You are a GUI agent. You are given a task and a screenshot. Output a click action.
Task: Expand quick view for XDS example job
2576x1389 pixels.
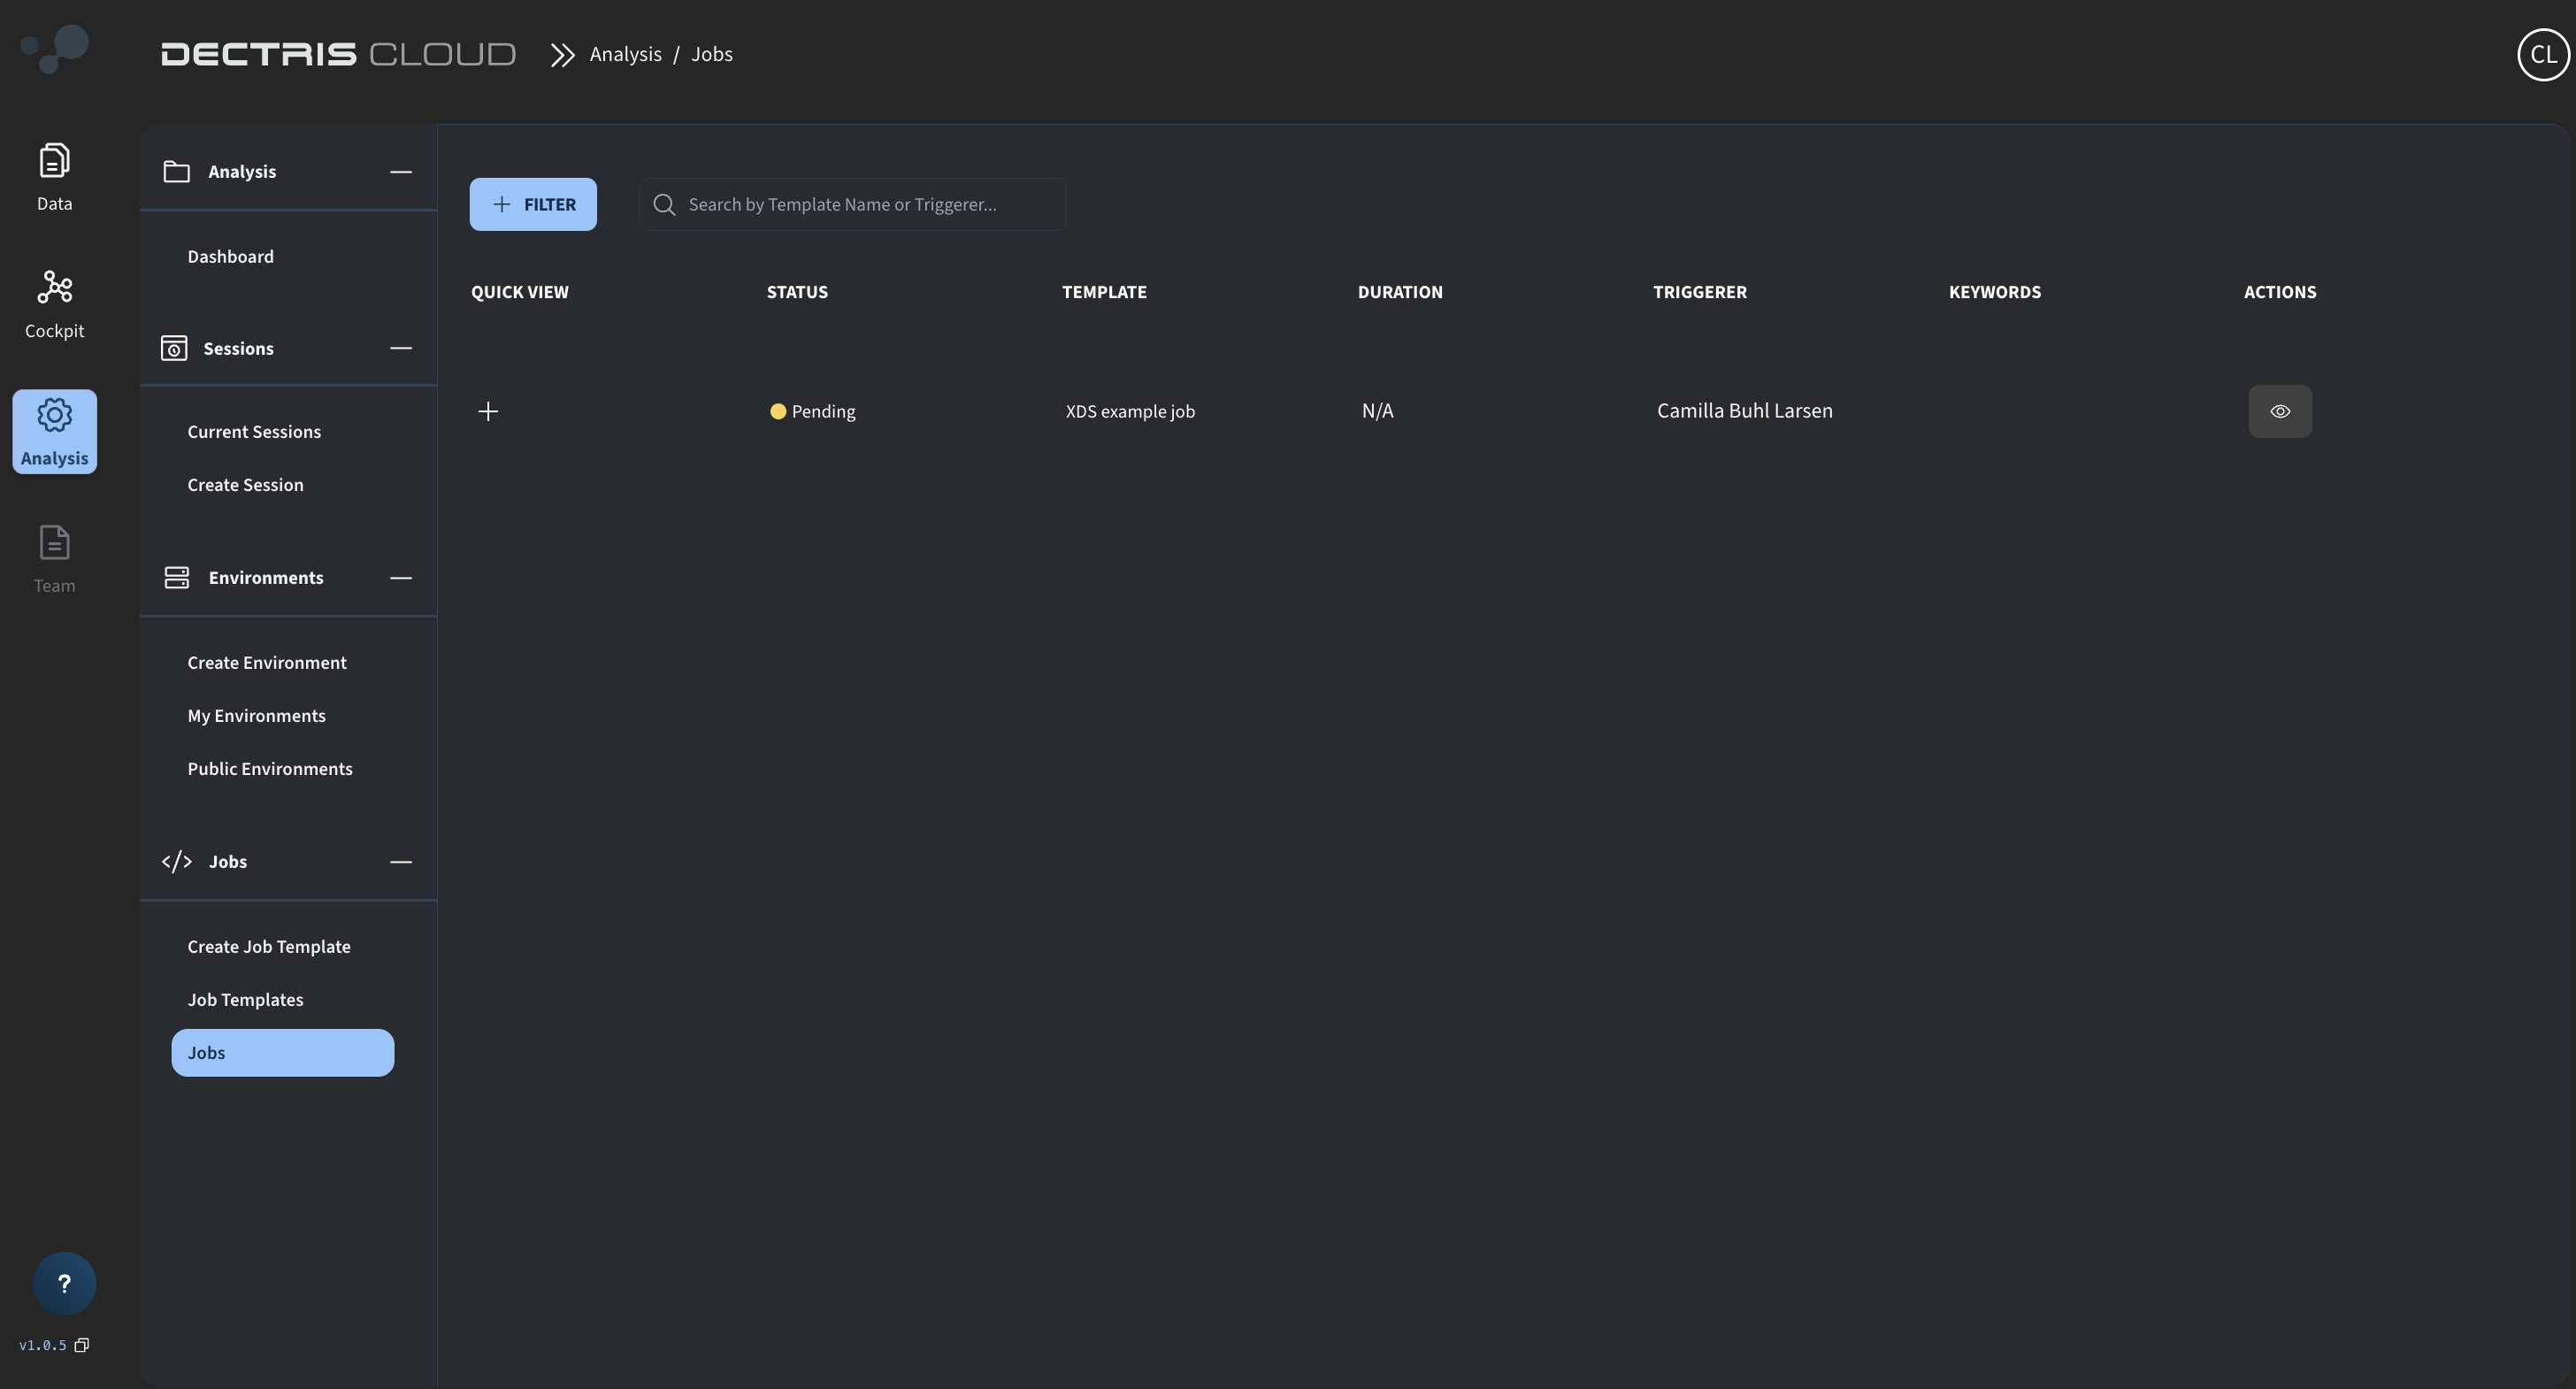488,411
